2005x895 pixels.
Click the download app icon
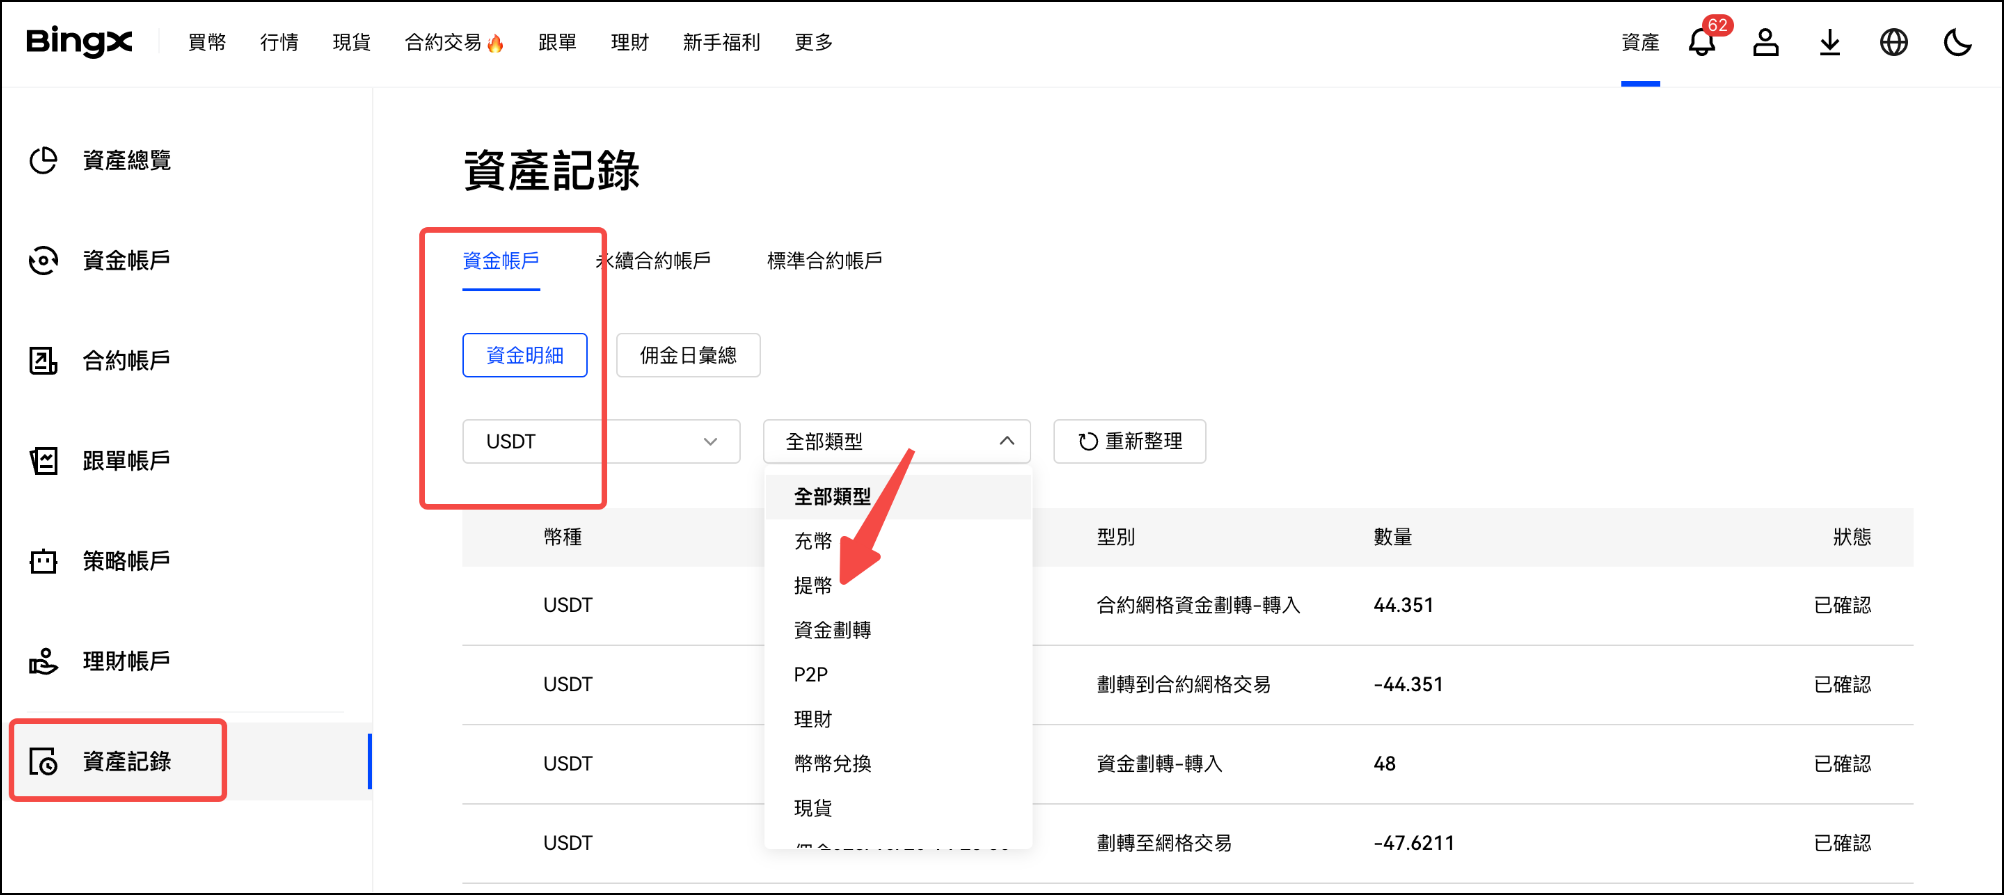[x=1829, y=42]
